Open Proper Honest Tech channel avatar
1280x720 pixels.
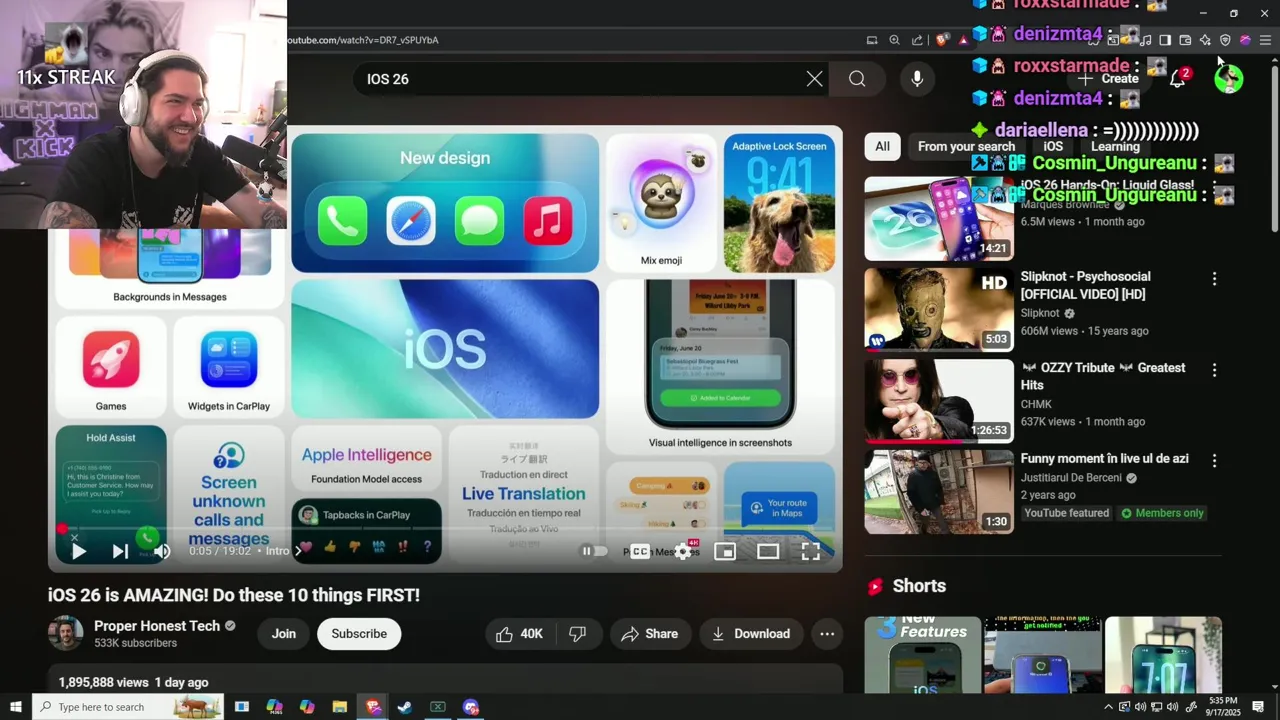click(x=66, y=633)
